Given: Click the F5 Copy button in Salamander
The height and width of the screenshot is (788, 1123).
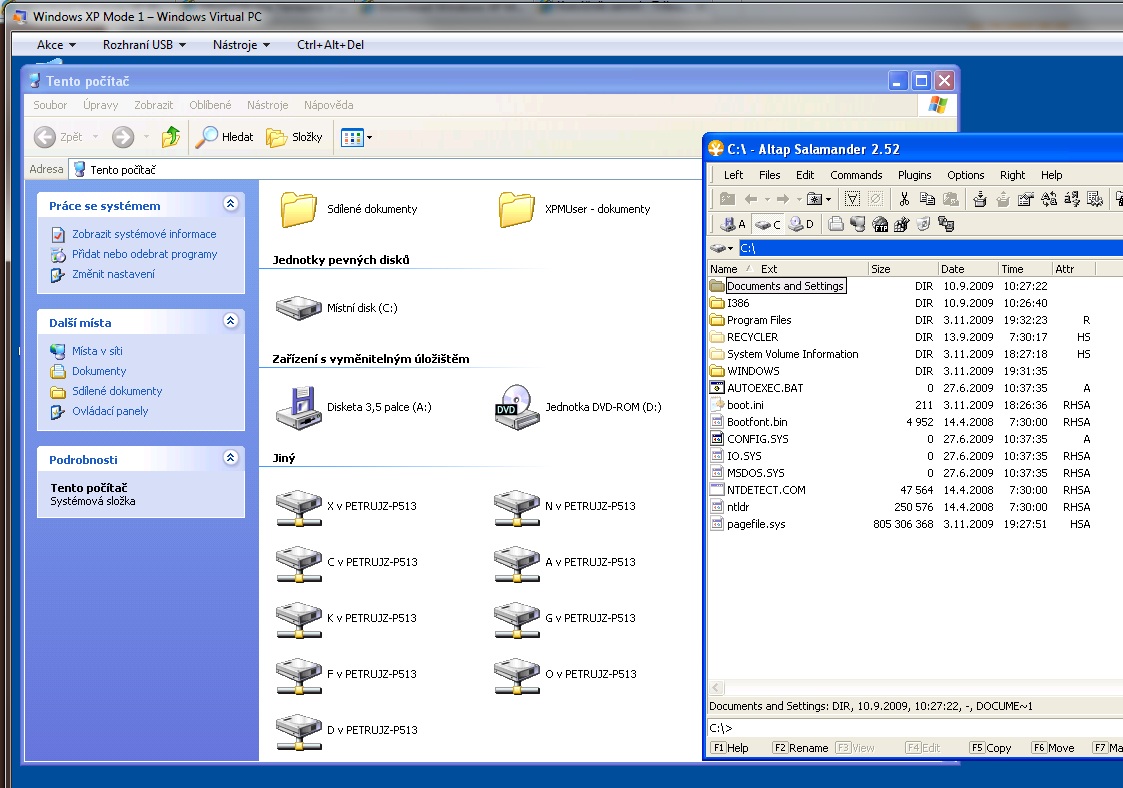Looking at the screenshot, I should click(991, 748).
